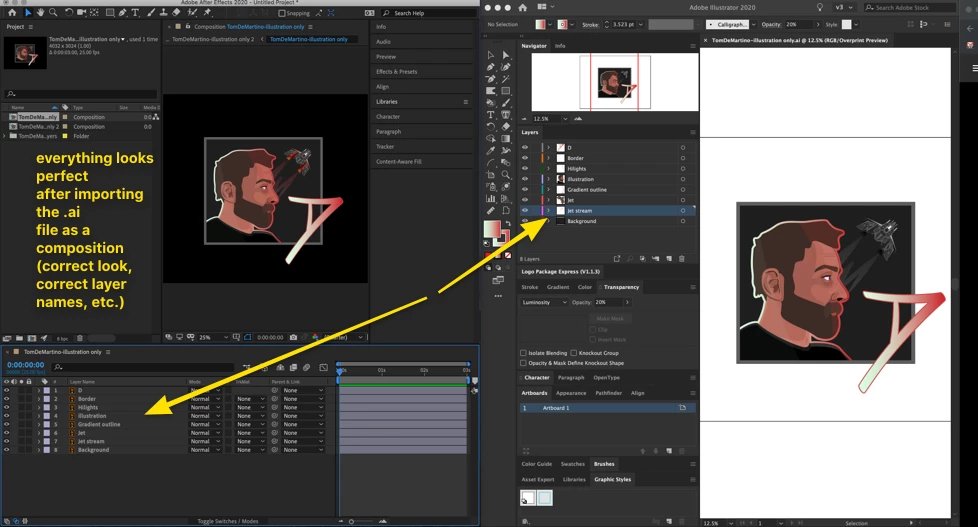The width and height of the screenshot is (978, 527).
Task: Click Search Adobe Stock field
Action: point(909,7)
